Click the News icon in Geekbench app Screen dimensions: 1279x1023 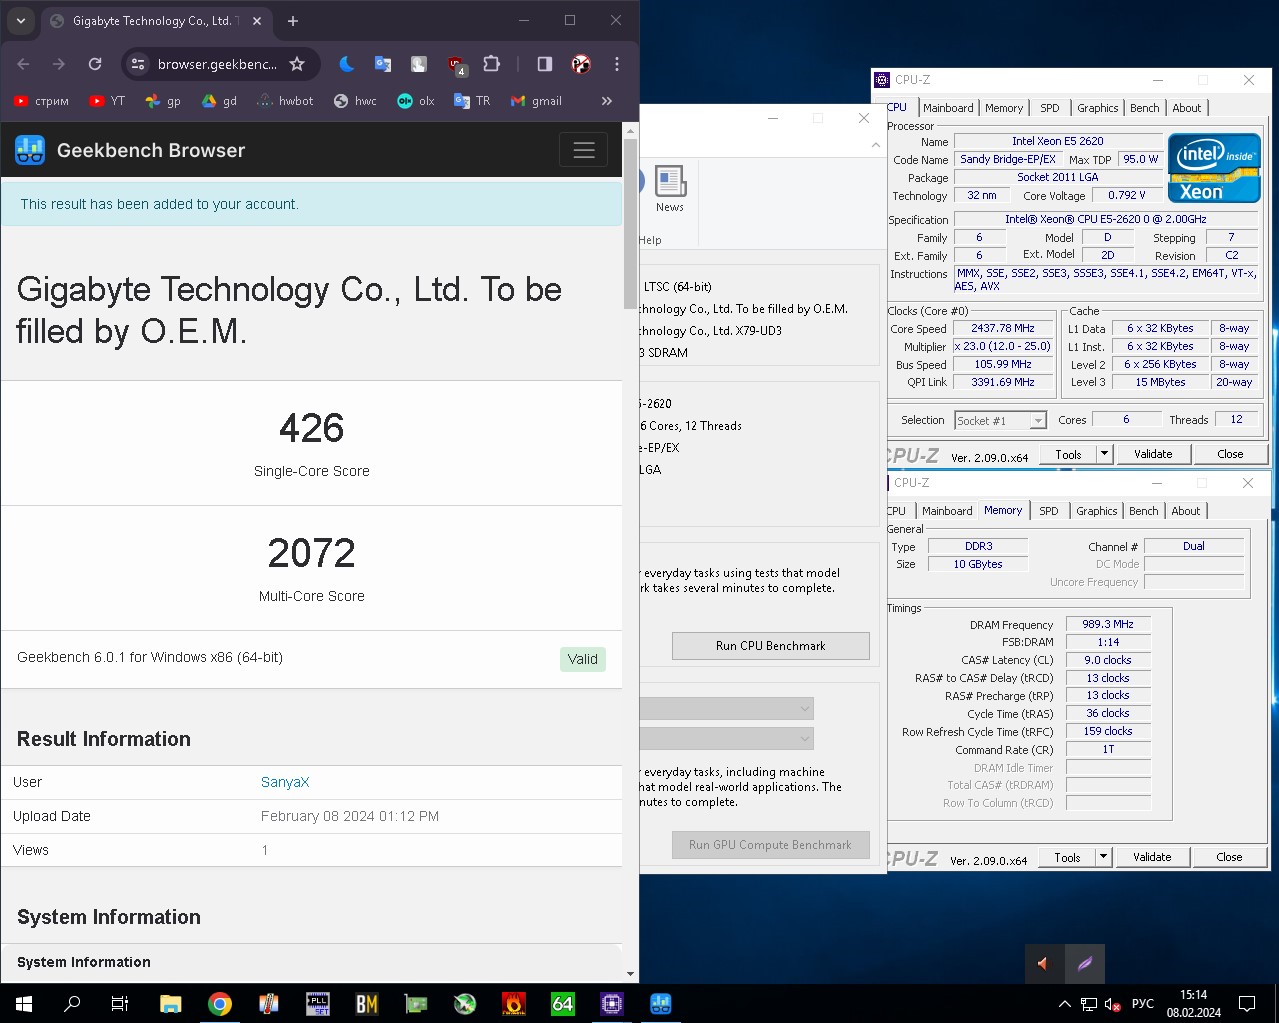click(x=670, y=189)
